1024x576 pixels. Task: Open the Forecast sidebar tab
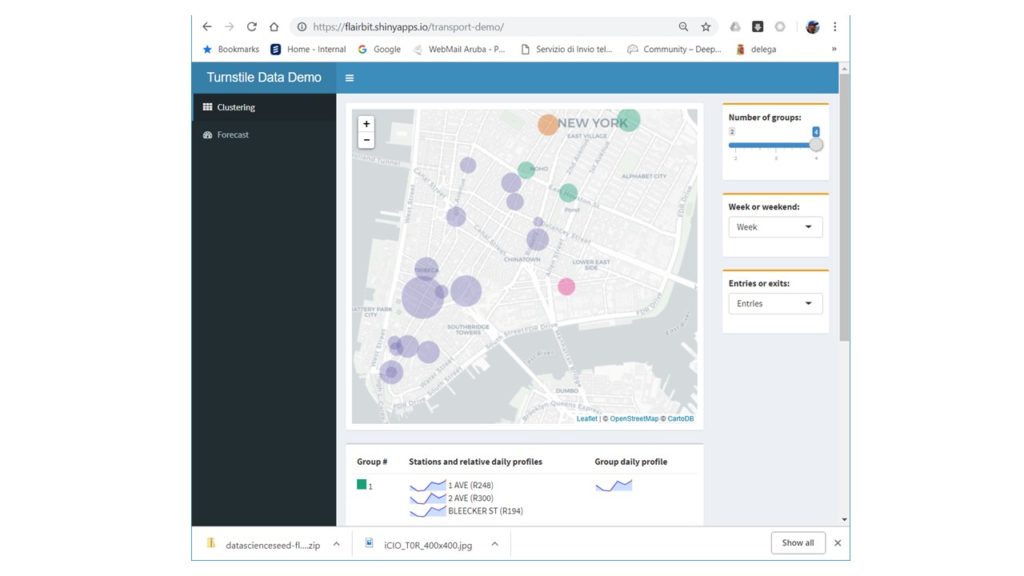264,135
